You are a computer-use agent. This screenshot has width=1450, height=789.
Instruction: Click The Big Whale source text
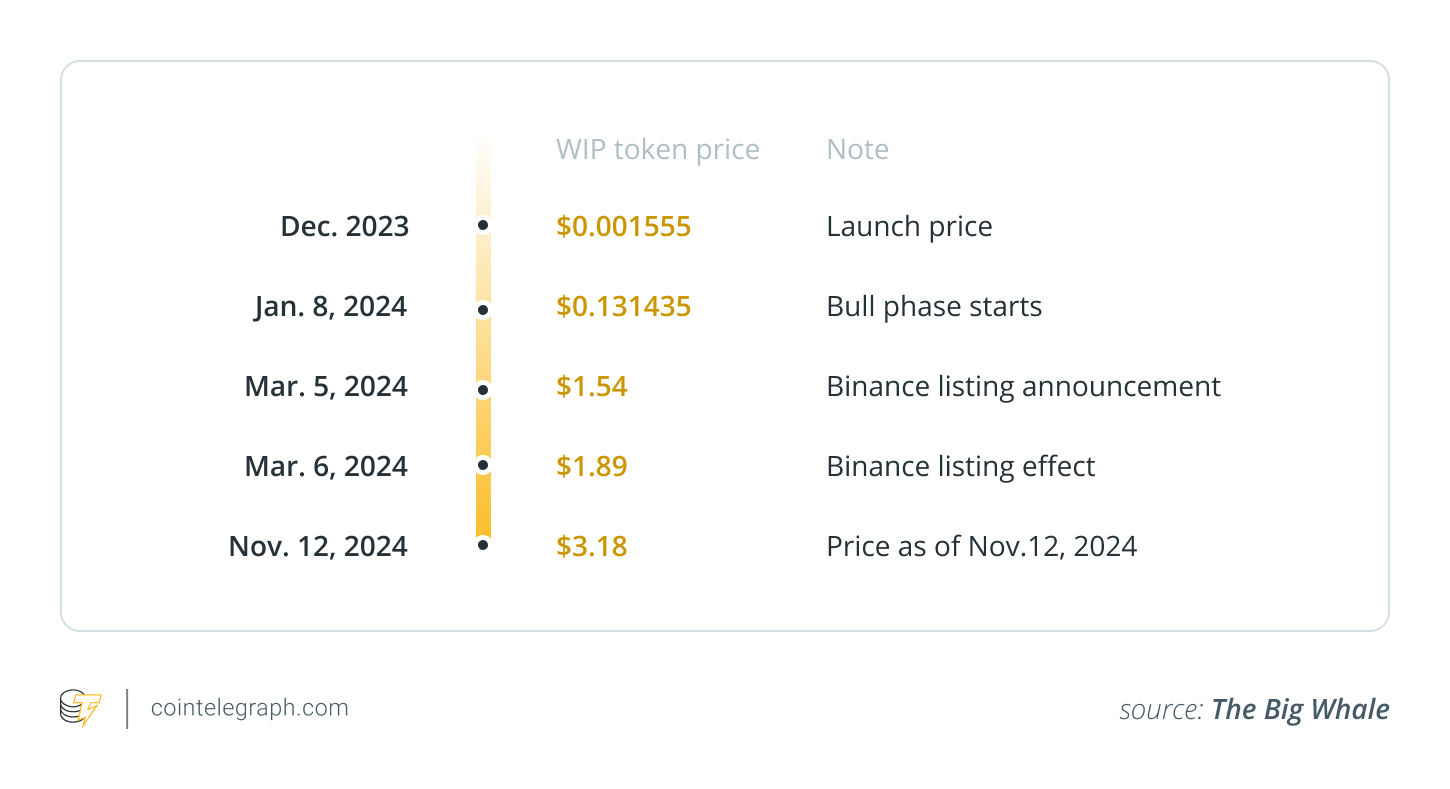1300,709
